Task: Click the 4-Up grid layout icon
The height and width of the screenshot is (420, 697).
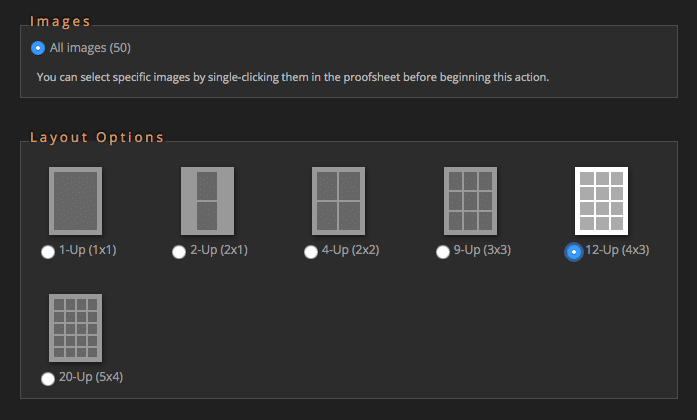Action: pyautogui.click(x=339, y=201)
